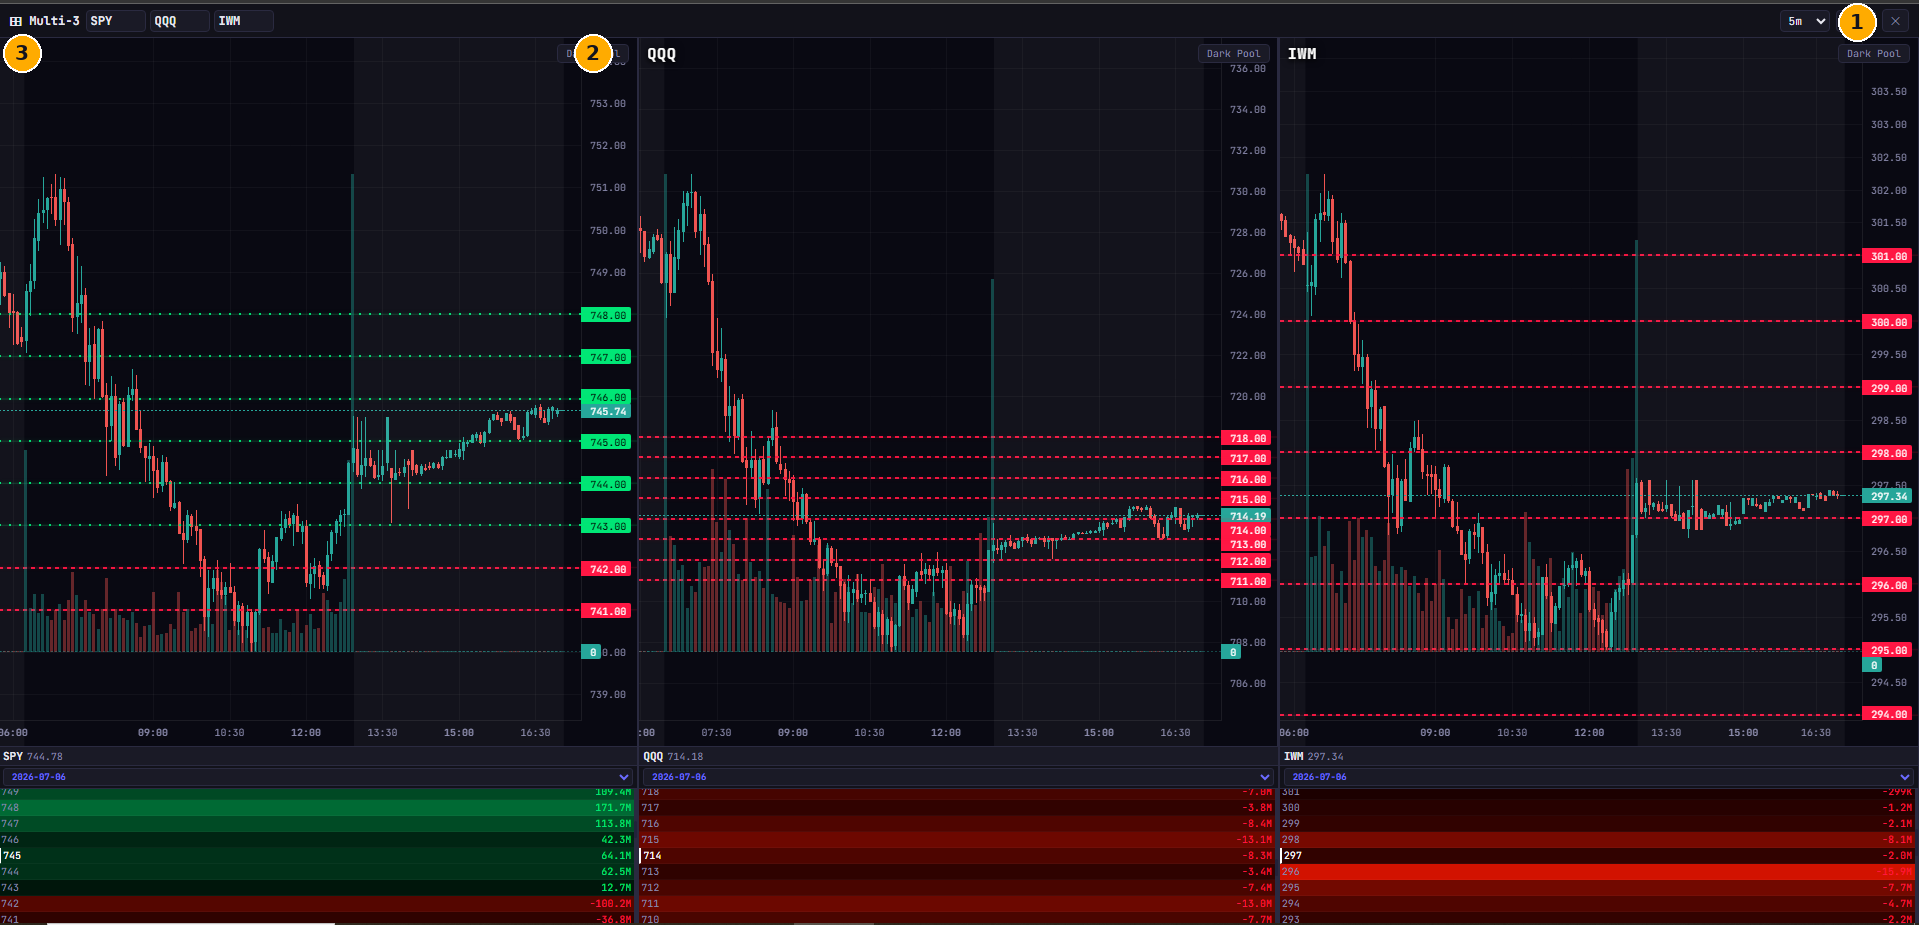Click the red 294.00 level tag on IWM
Image resolution: width=1919 pixels, height=925 pixels.
[x=1888, y=714]
